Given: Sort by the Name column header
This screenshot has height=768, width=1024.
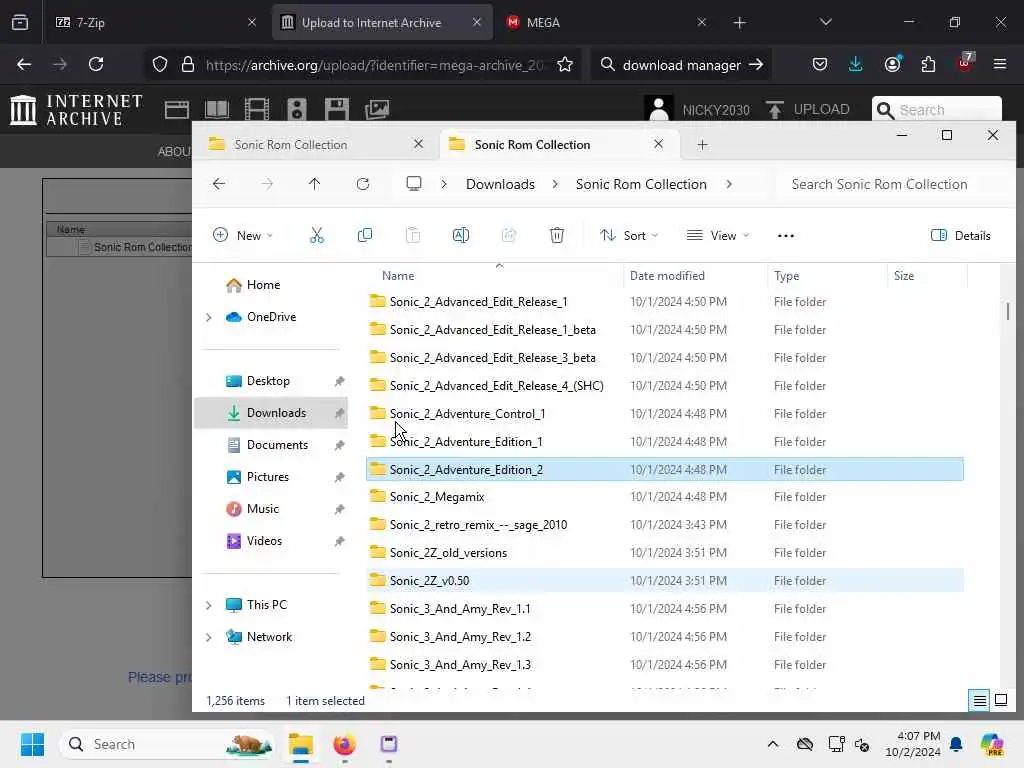Looking at the screenshot, I should [398, 276].
